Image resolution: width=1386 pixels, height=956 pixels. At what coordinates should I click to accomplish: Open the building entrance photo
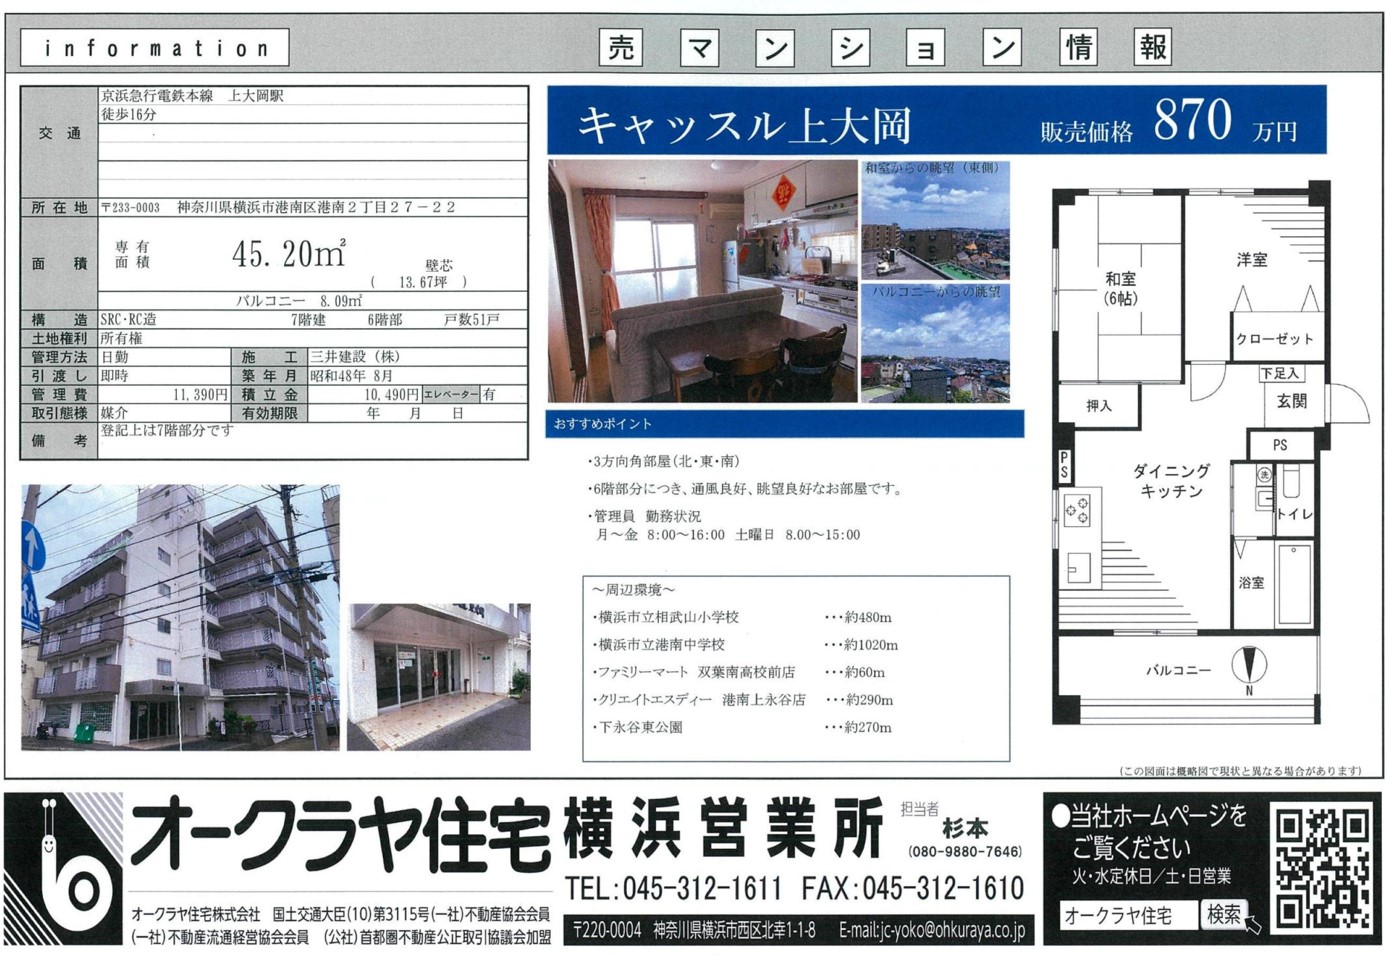coord(438,676)
